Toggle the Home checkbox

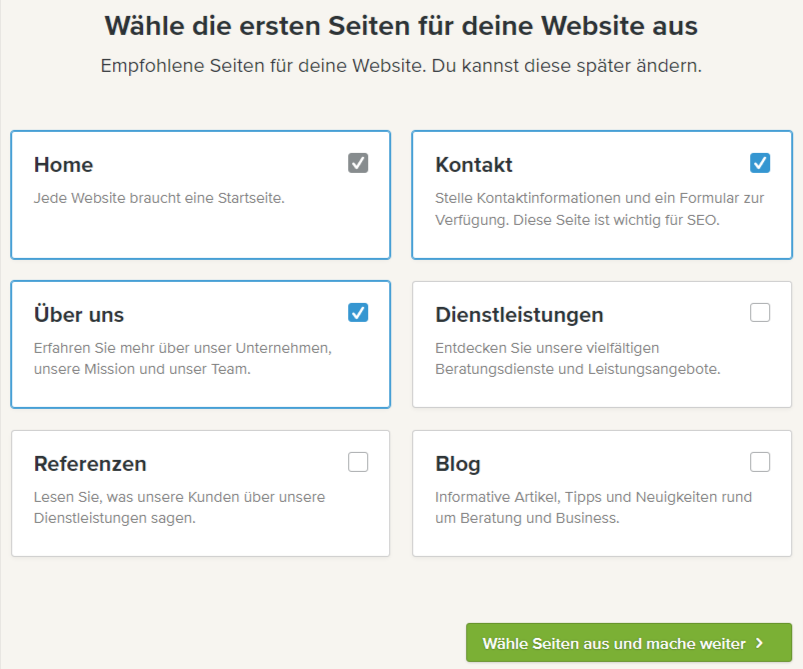(x=358, y=163)
